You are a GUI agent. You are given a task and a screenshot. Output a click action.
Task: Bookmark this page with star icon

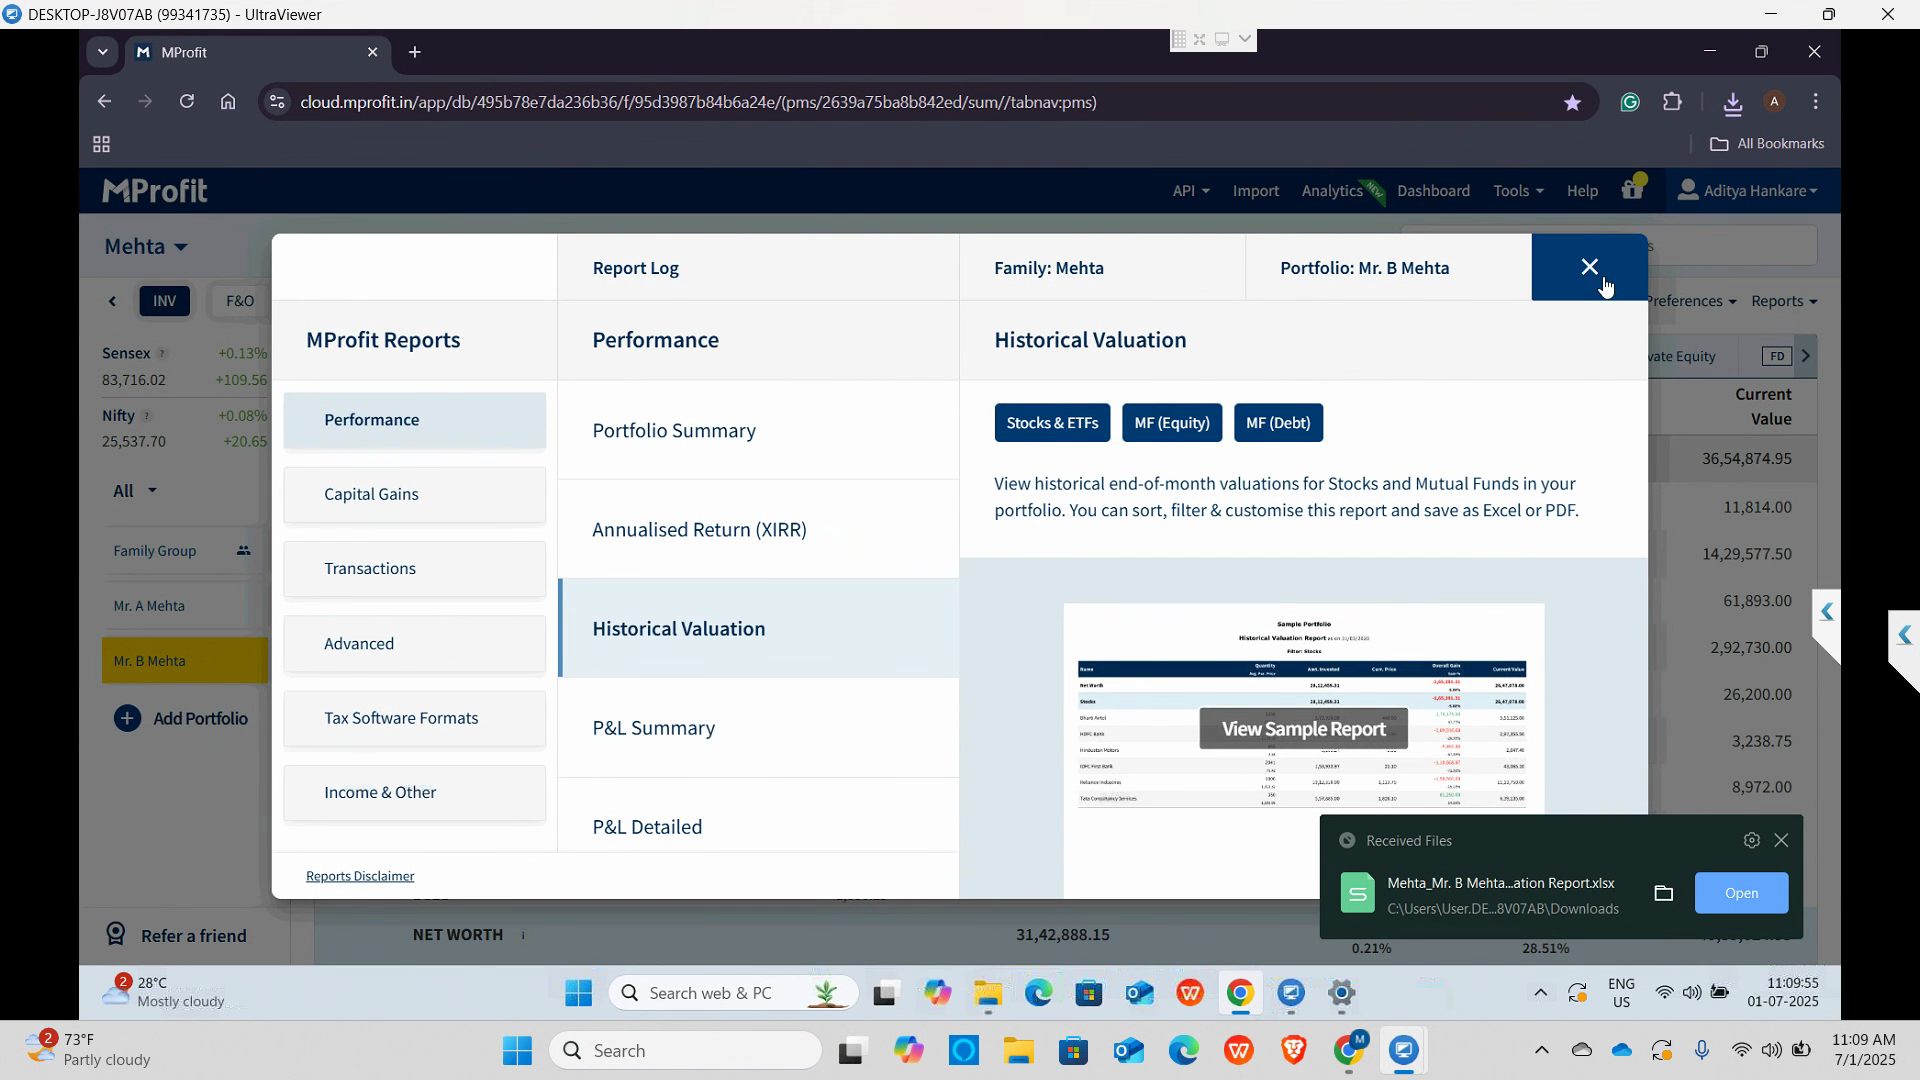click(1572, 102)
